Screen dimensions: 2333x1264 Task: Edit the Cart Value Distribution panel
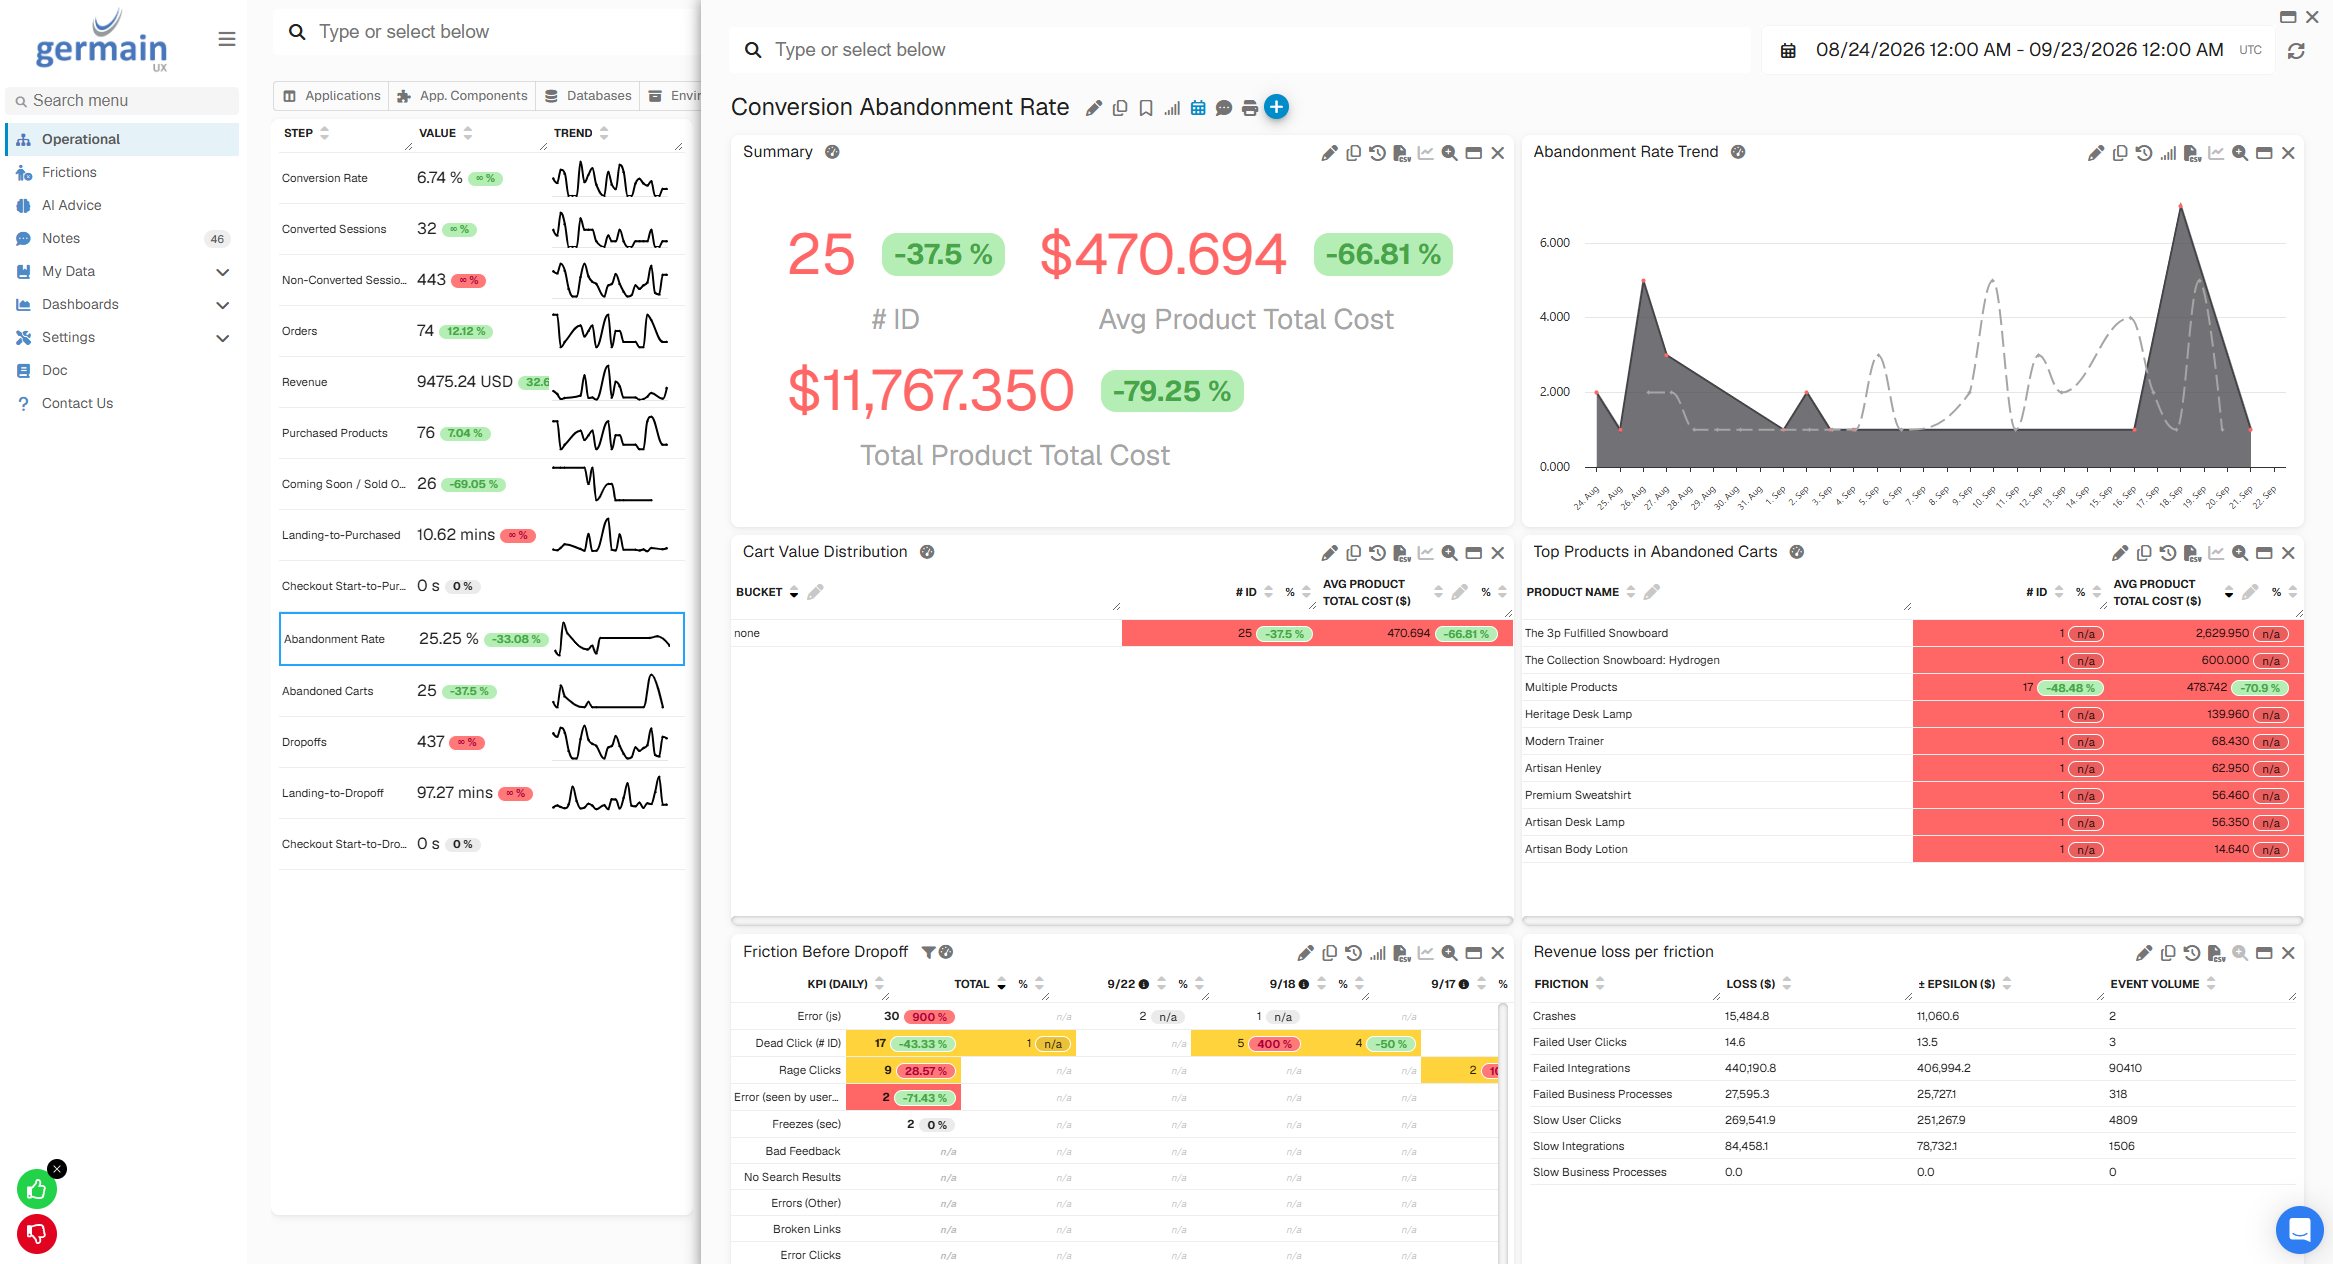(x=1329, y=553)
